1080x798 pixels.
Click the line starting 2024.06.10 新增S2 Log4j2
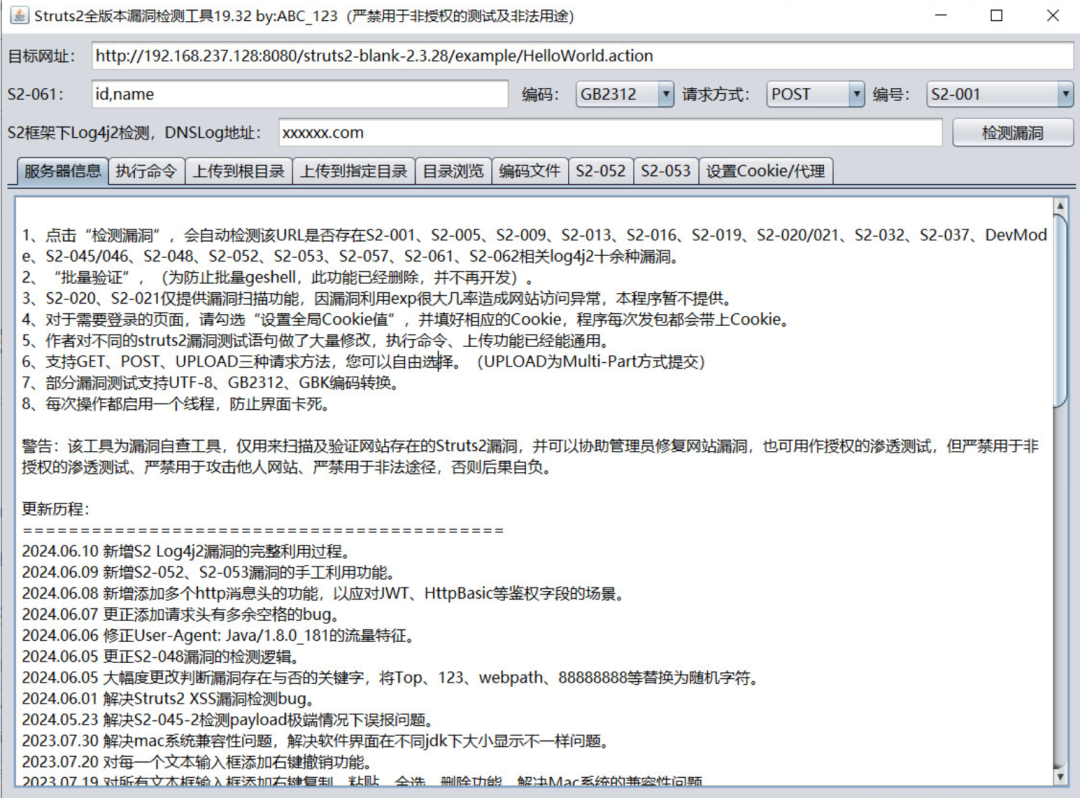click(186, 552)
